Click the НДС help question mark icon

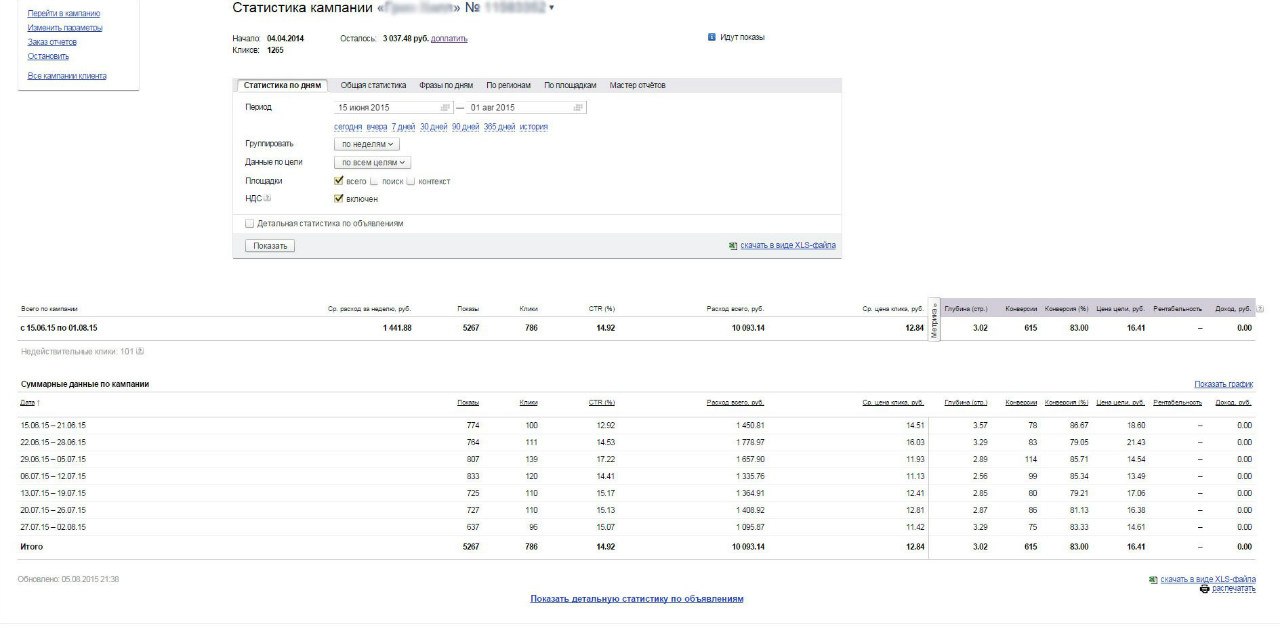click(x=267, y=199)
